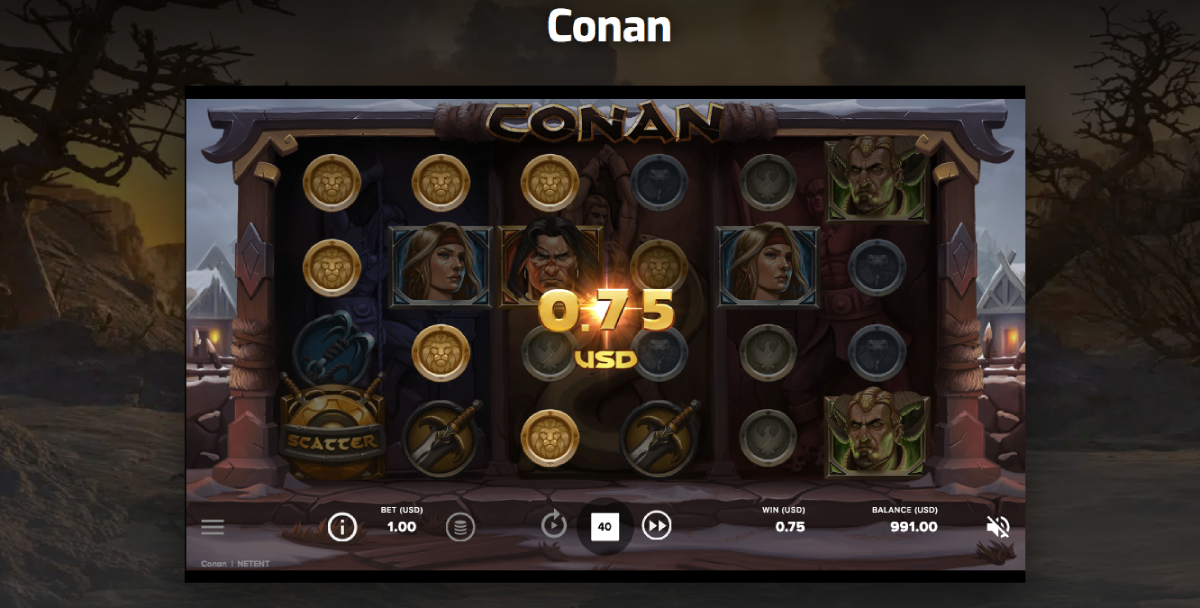Click the woman portrait on fifth reel

pyautogui.click(x=768, y=264)
